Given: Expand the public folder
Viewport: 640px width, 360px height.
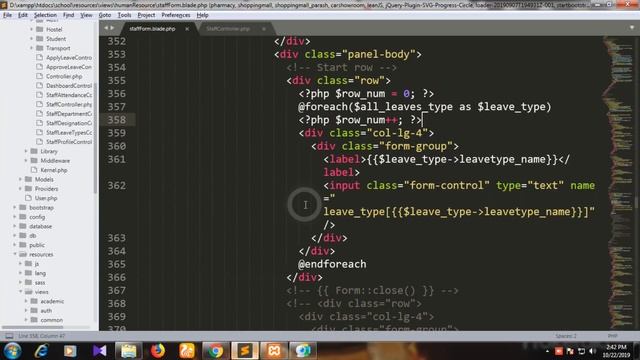Looking at the screenshot, I should pyautogui.click(x=15, y=245).
